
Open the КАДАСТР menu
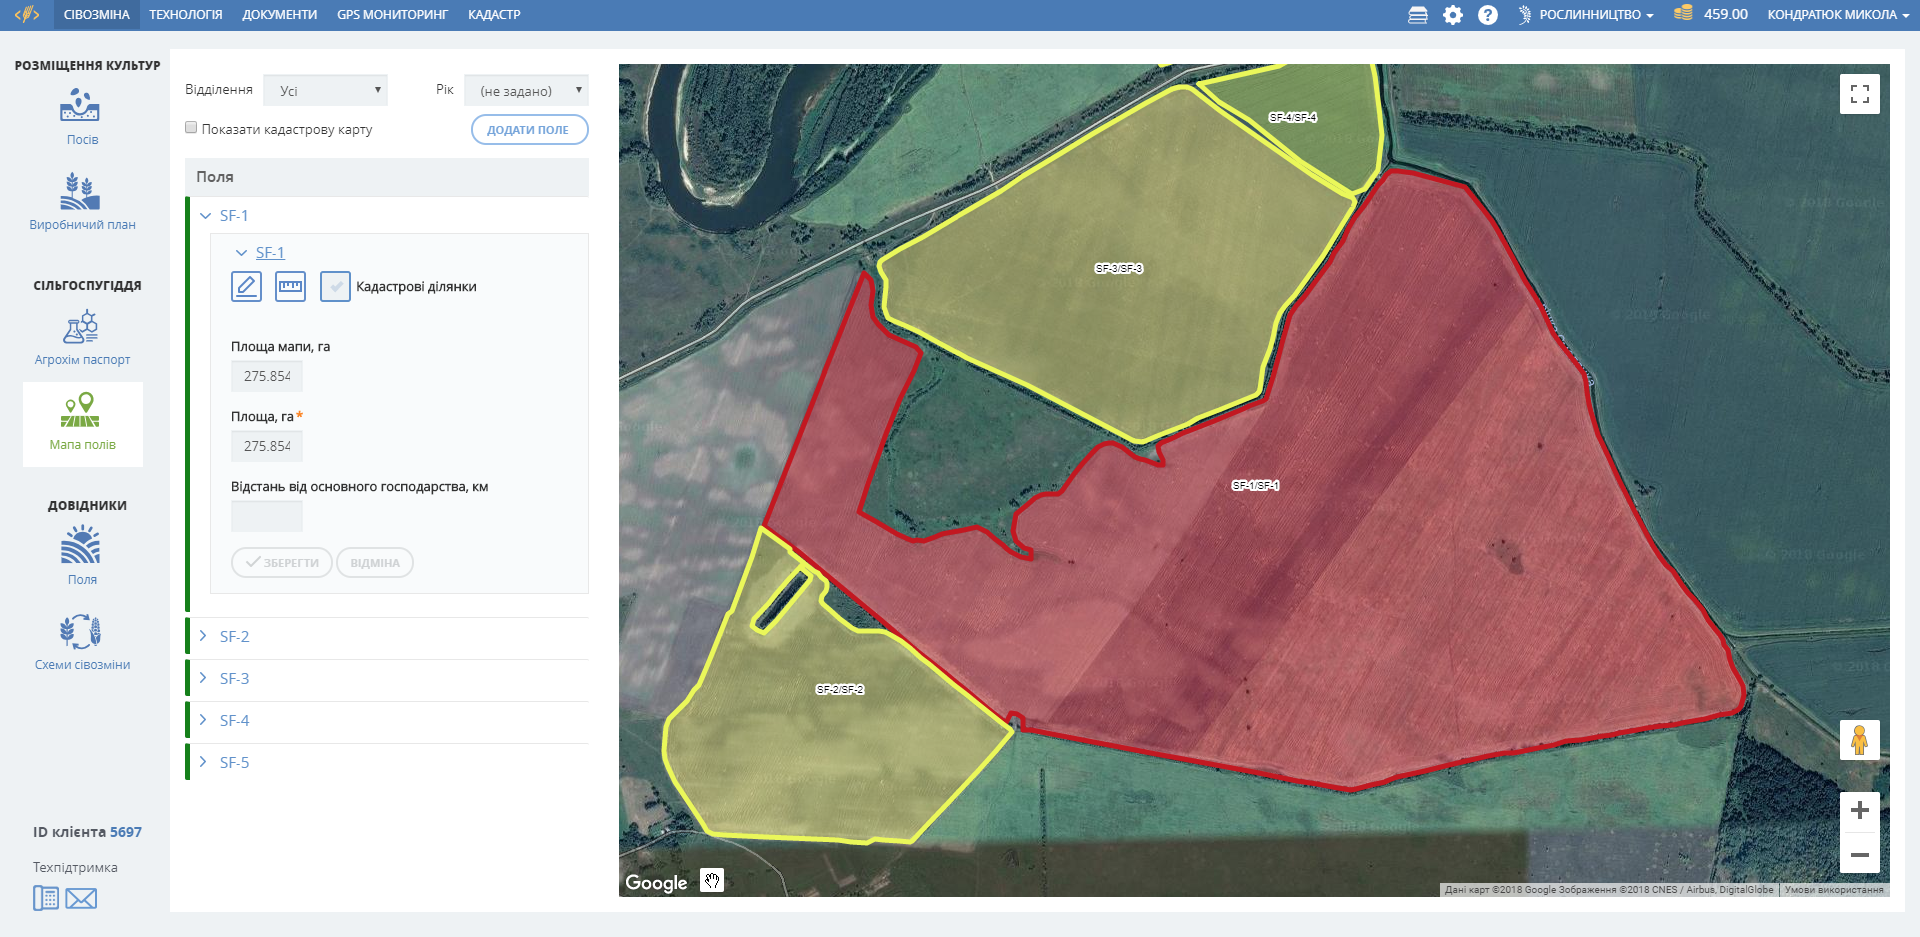pyautogui.click(x=494, y=15)
